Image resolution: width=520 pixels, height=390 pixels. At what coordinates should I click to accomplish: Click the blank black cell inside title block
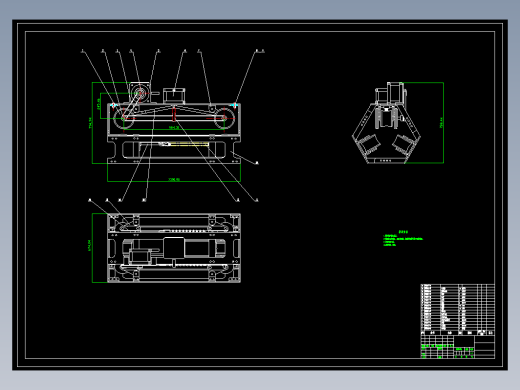[x=464, y=342]
